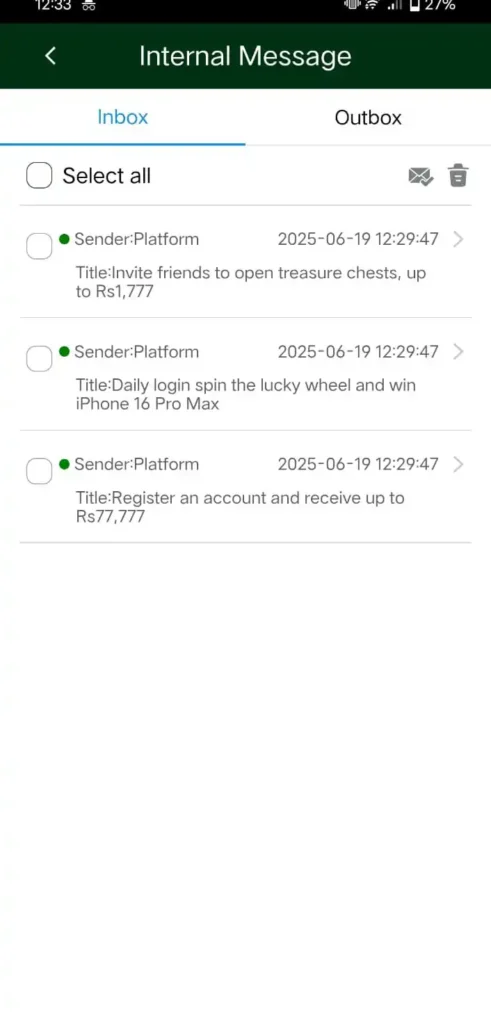Click the trash delete icon

click(x=458, y=176)
